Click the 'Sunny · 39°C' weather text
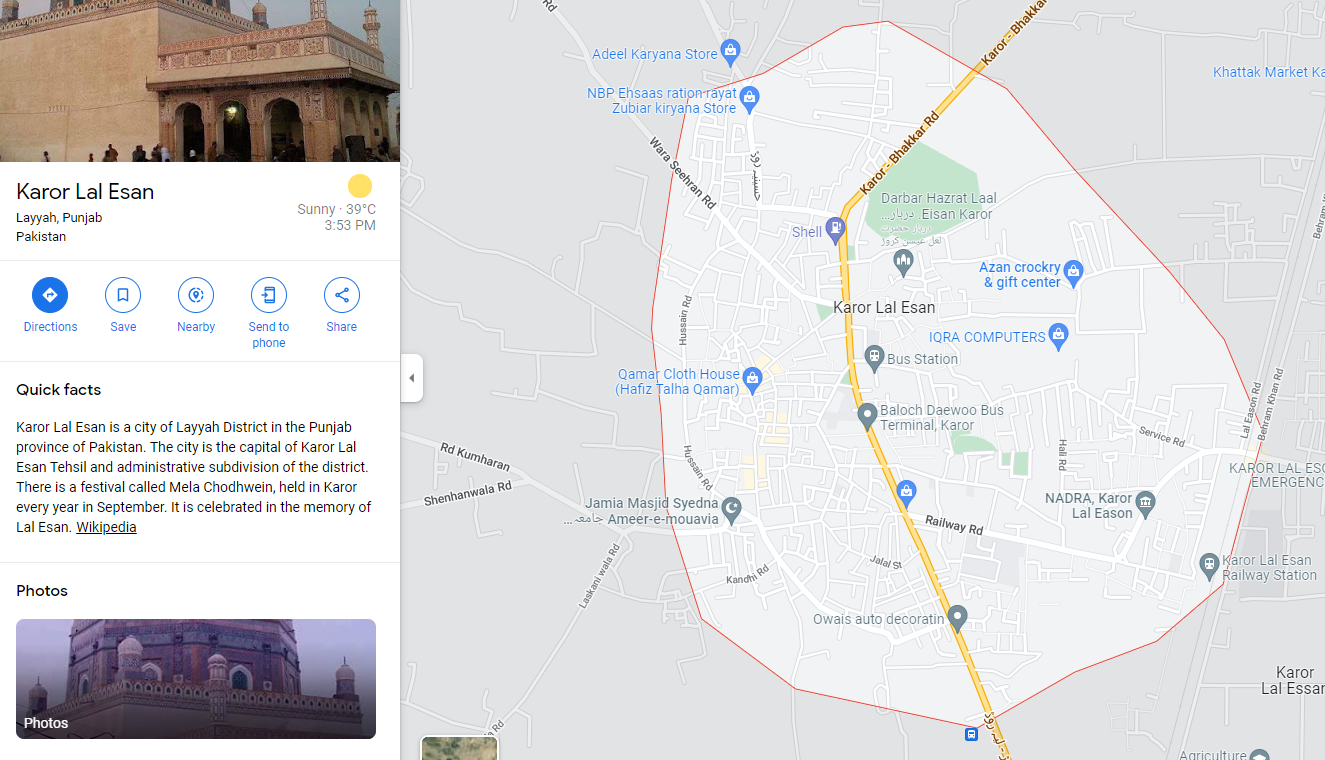 click(337, 209)
